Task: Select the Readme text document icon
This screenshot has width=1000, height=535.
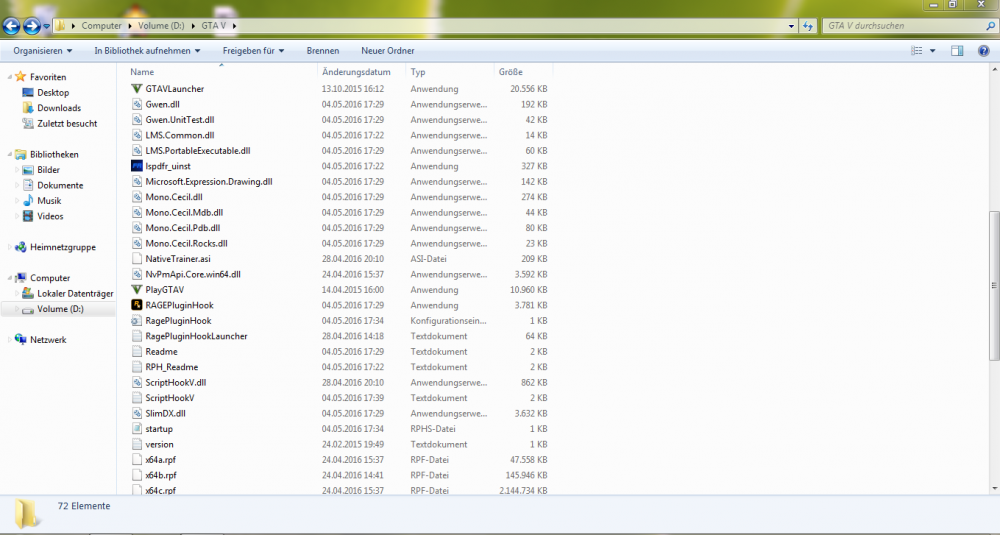Action: pyautogui.click(x=136, y=351)
